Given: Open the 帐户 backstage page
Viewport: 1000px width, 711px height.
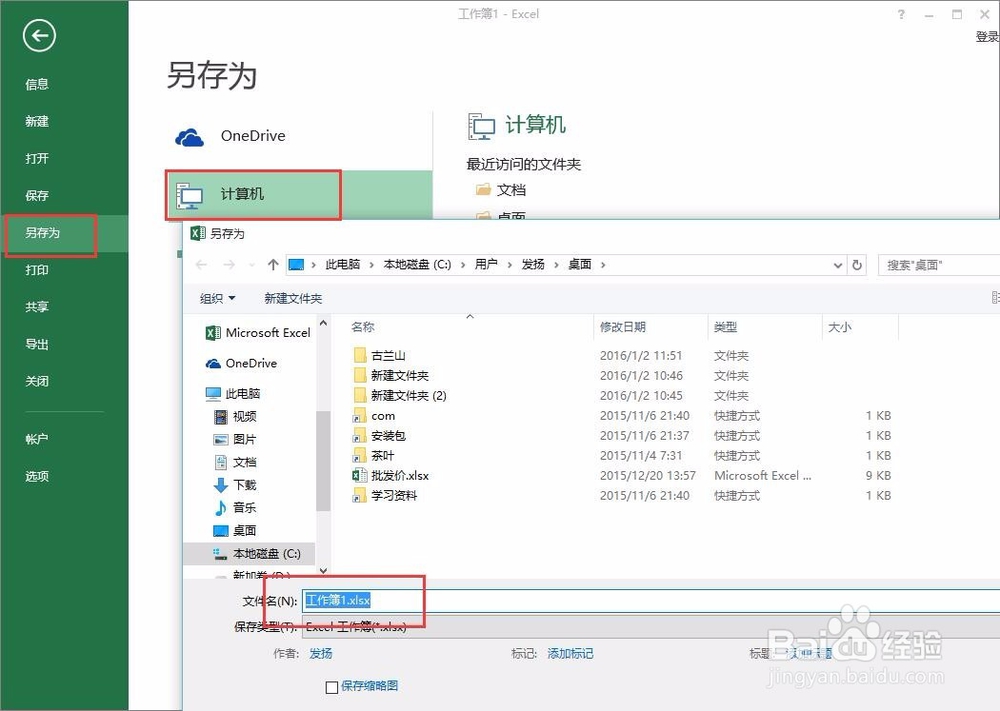Looking at the screenshot, I should point(37,439).
